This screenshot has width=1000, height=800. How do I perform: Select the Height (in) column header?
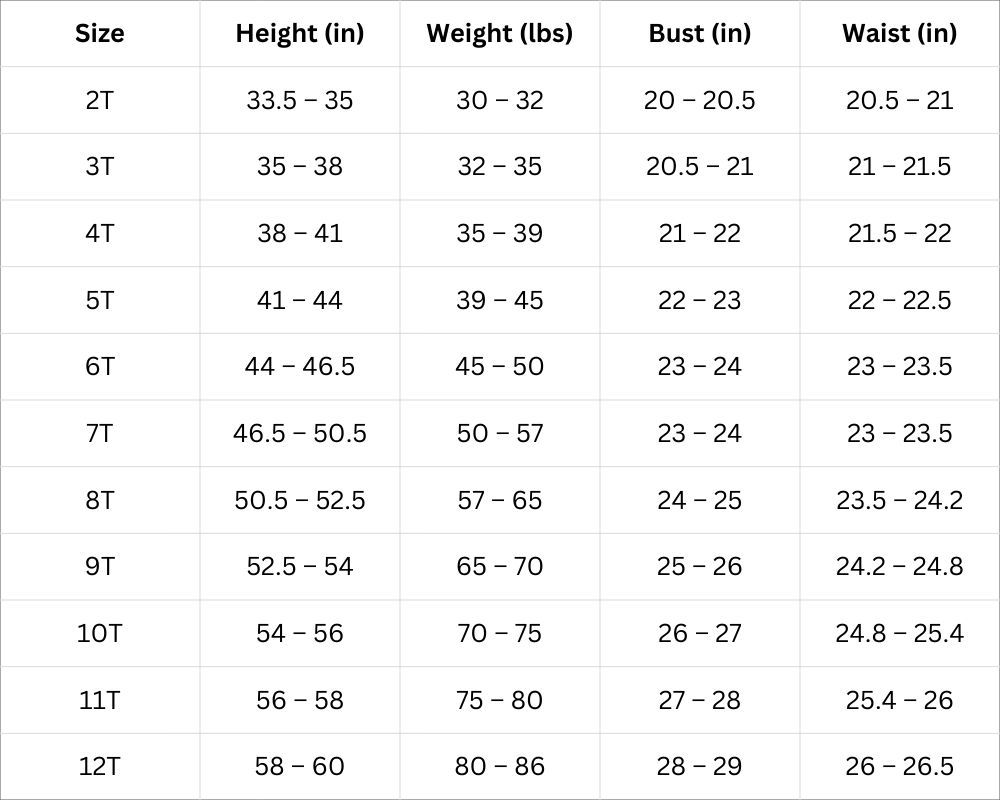click(300, 33)
